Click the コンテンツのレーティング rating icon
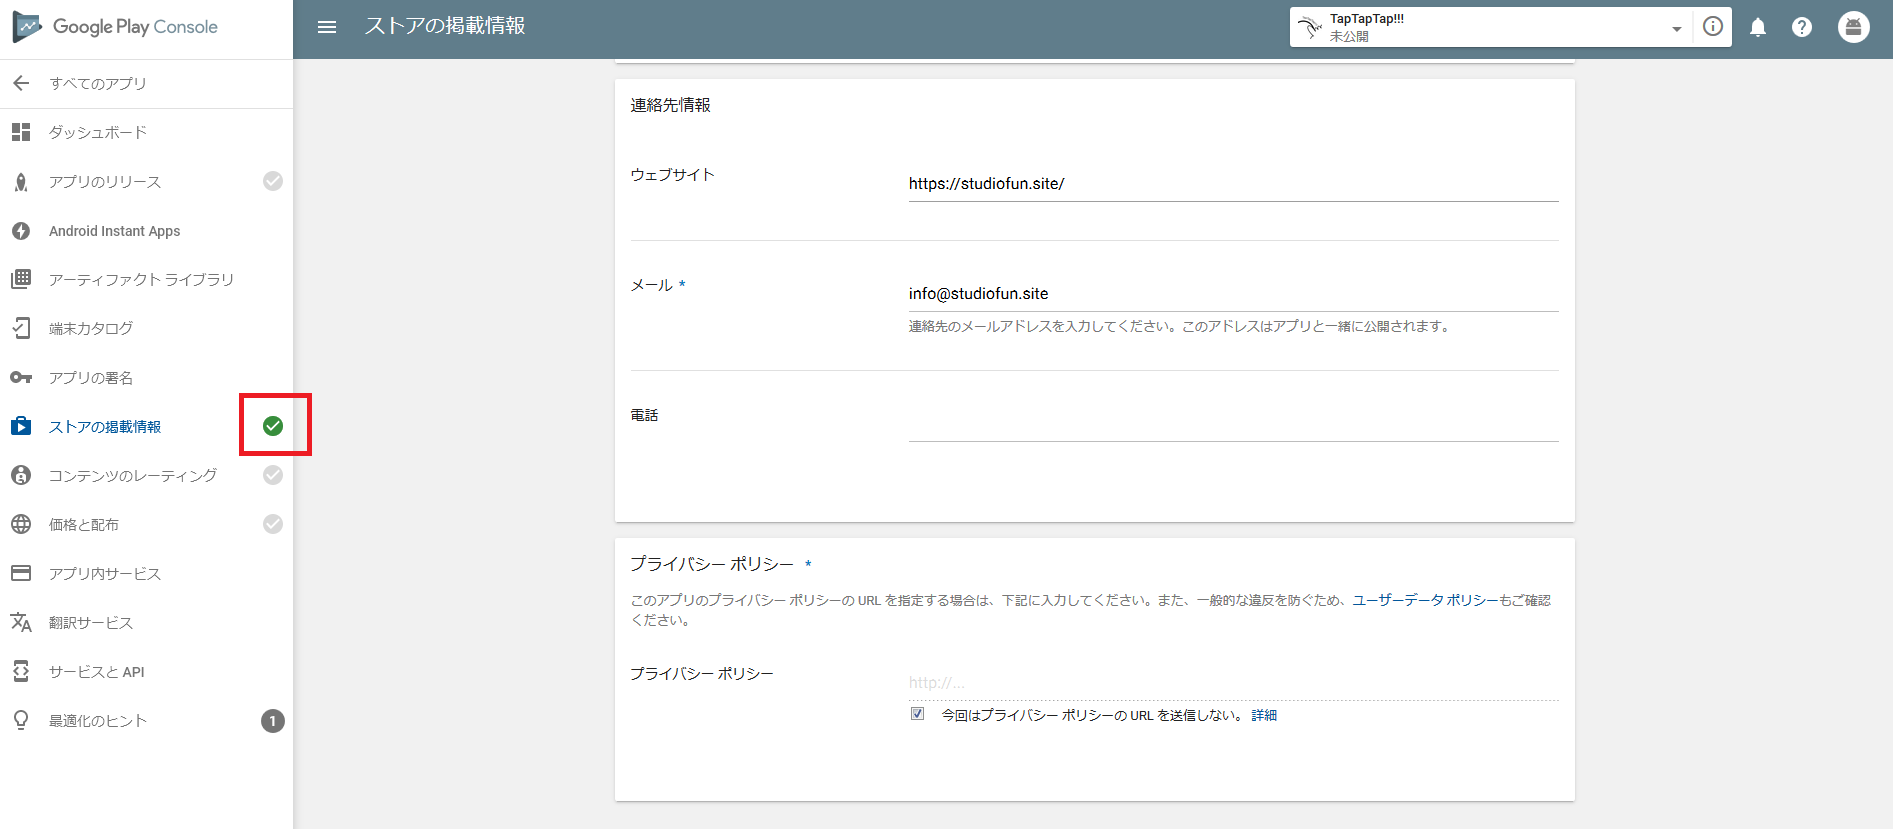The height and width of the screenshot is (829, 1893). coord(21,475)
